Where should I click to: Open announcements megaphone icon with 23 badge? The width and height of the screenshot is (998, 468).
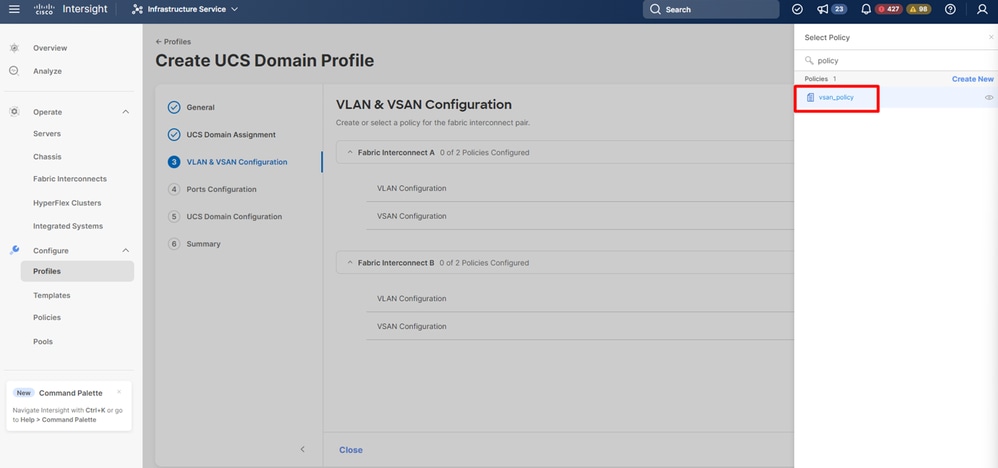[823, 9]
